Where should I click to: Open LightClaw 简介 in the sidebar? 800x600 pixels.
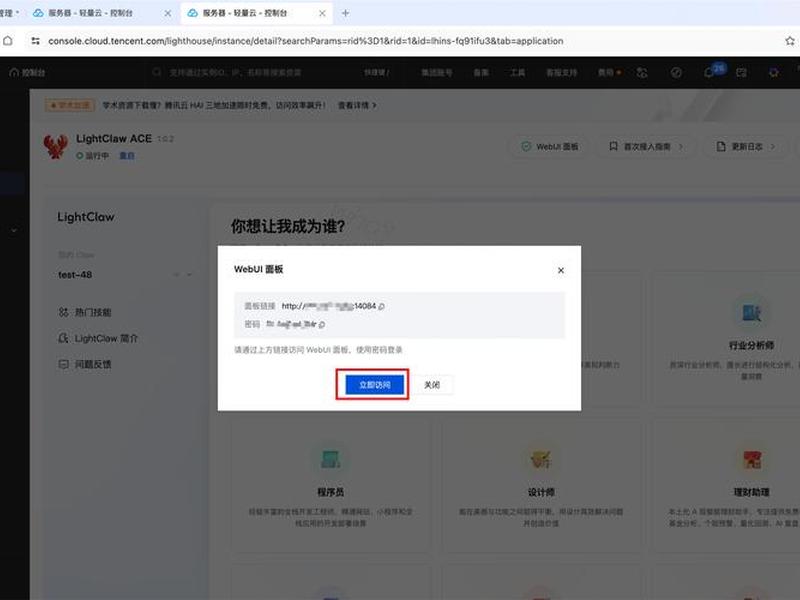pyautogui.click(x=98, y=338)
